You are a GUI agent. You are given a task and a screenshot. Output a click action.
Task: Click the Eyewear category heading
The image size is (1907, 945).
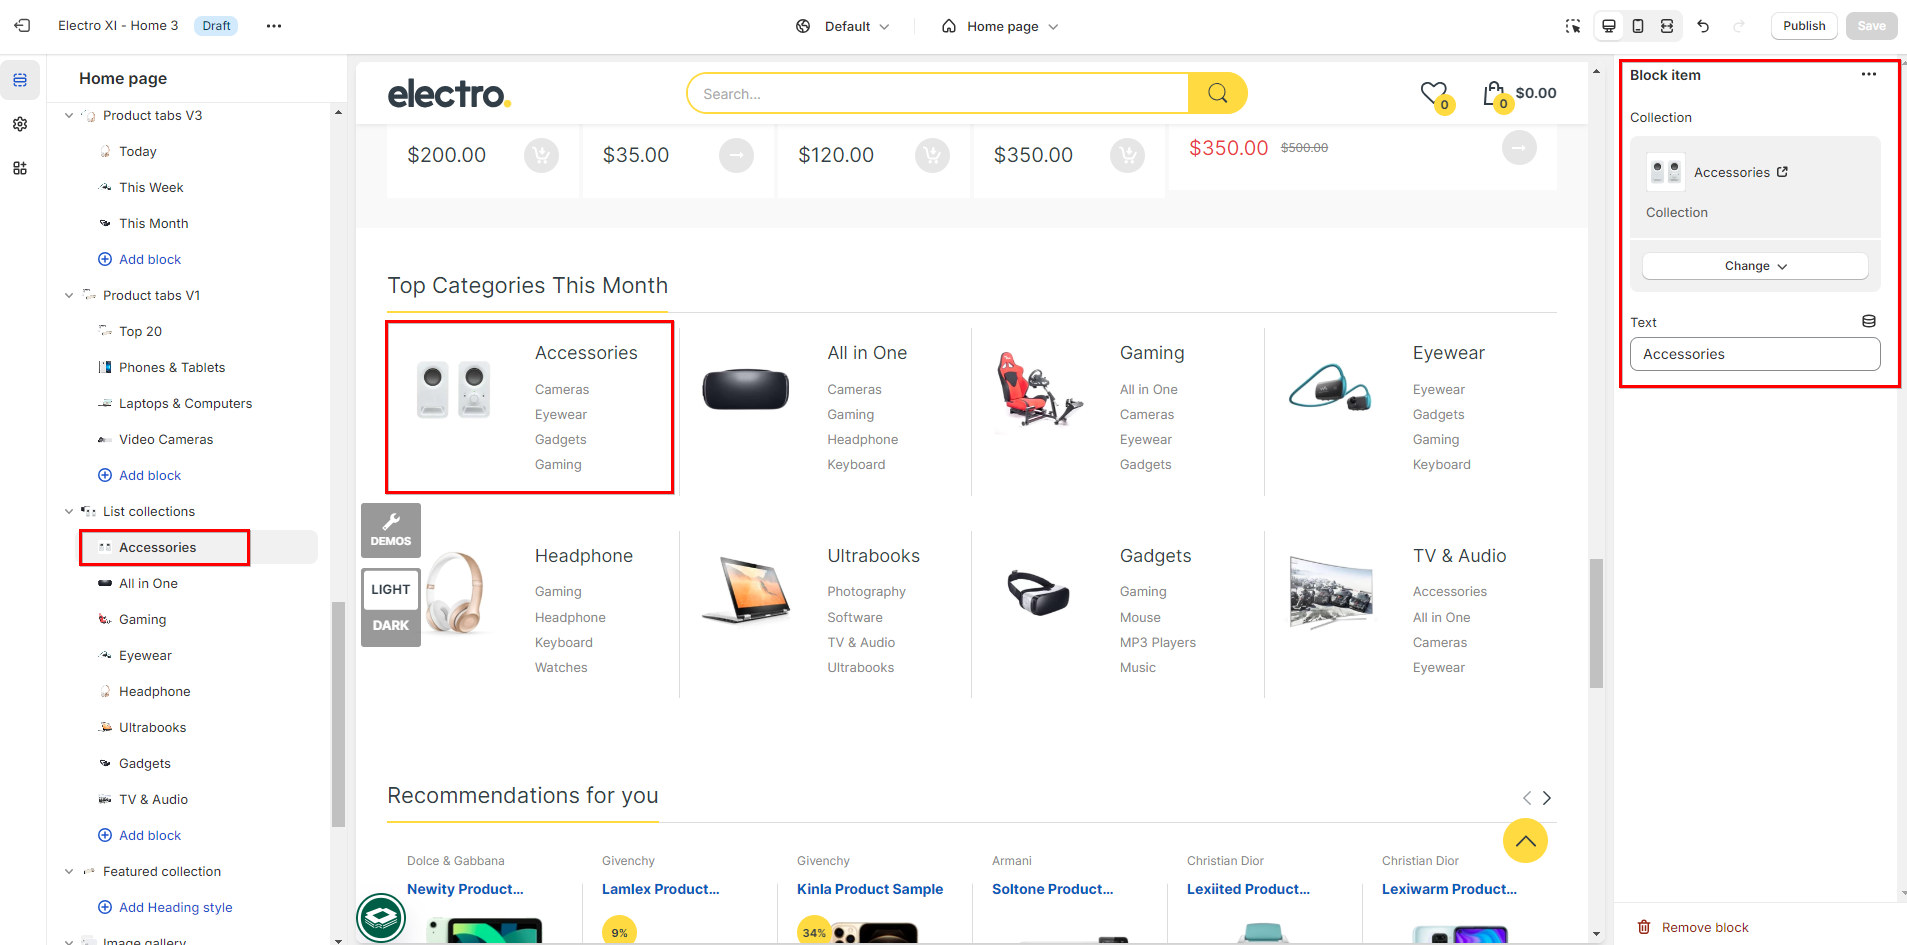[1448, 353]
